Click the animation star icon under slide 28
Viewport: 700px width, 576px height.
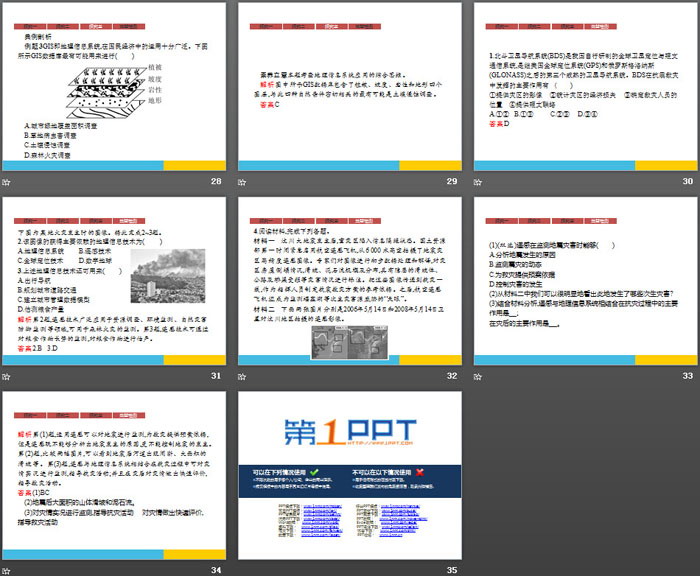[6, 182]
